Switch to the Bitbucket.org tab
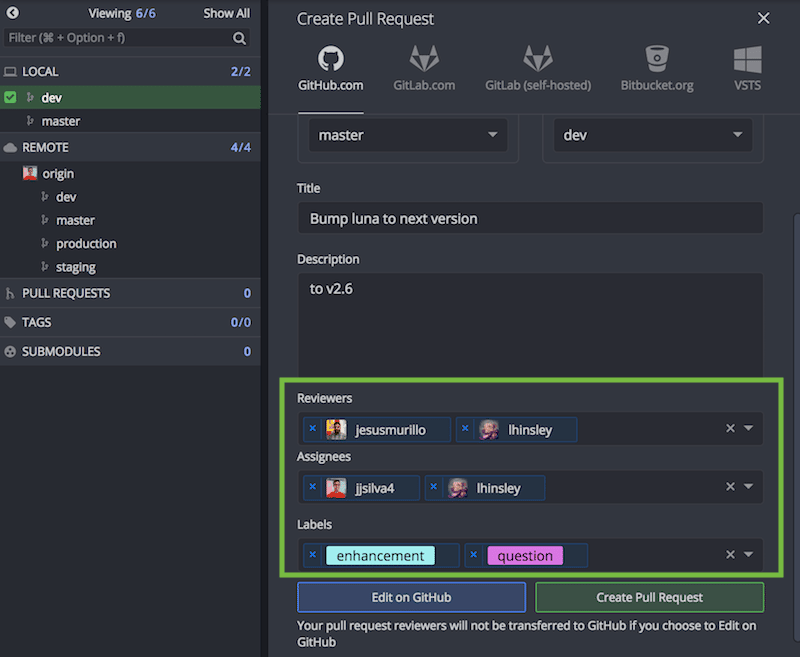This screenshot has height=657, width=800. point(656,68)
